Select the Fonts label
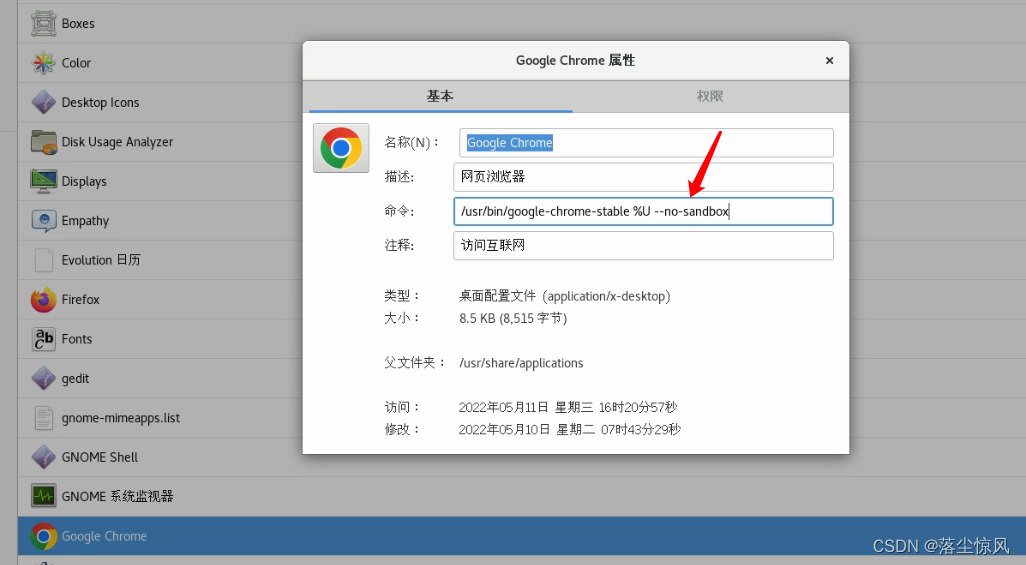The height and width of the screenshot is (565, 1026). [77, 339]
